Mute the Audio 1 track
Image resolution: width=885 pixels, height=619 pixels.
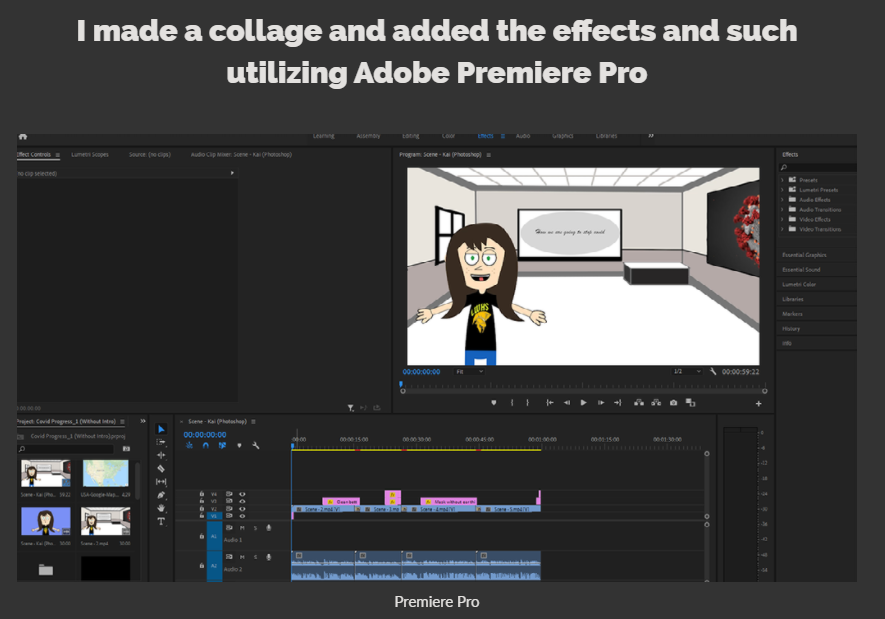pos(242,528)
